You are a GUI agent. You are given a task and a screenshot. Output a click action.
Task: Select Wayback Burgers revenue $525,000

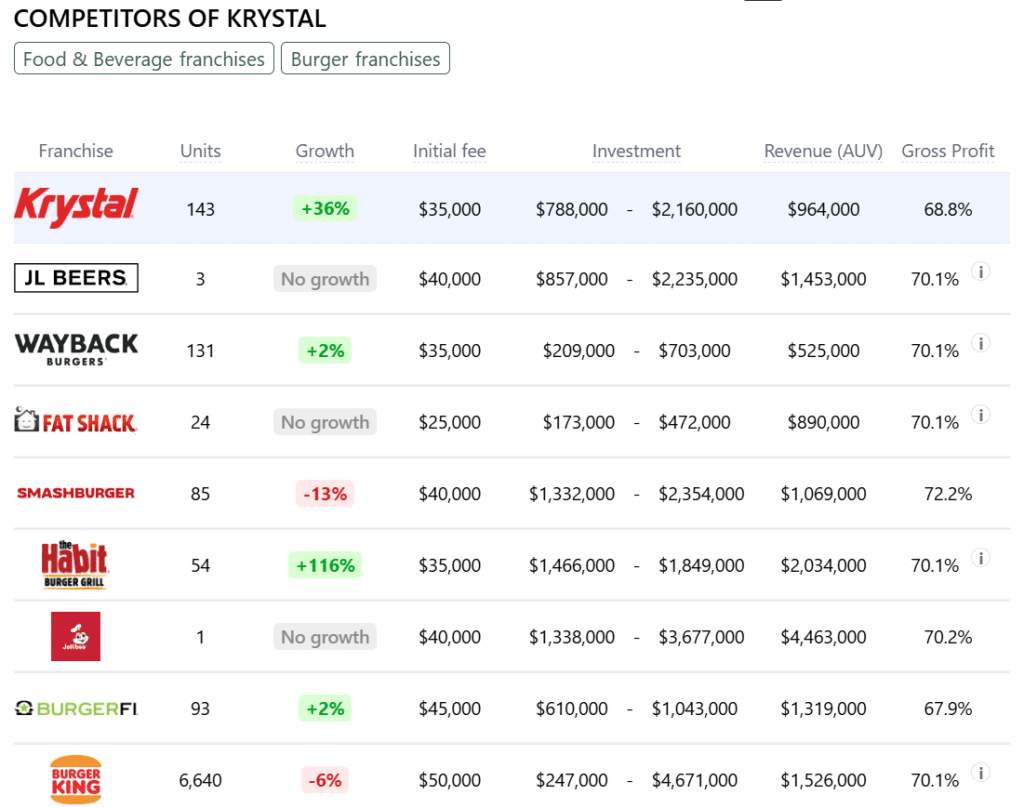coord(824,351)
